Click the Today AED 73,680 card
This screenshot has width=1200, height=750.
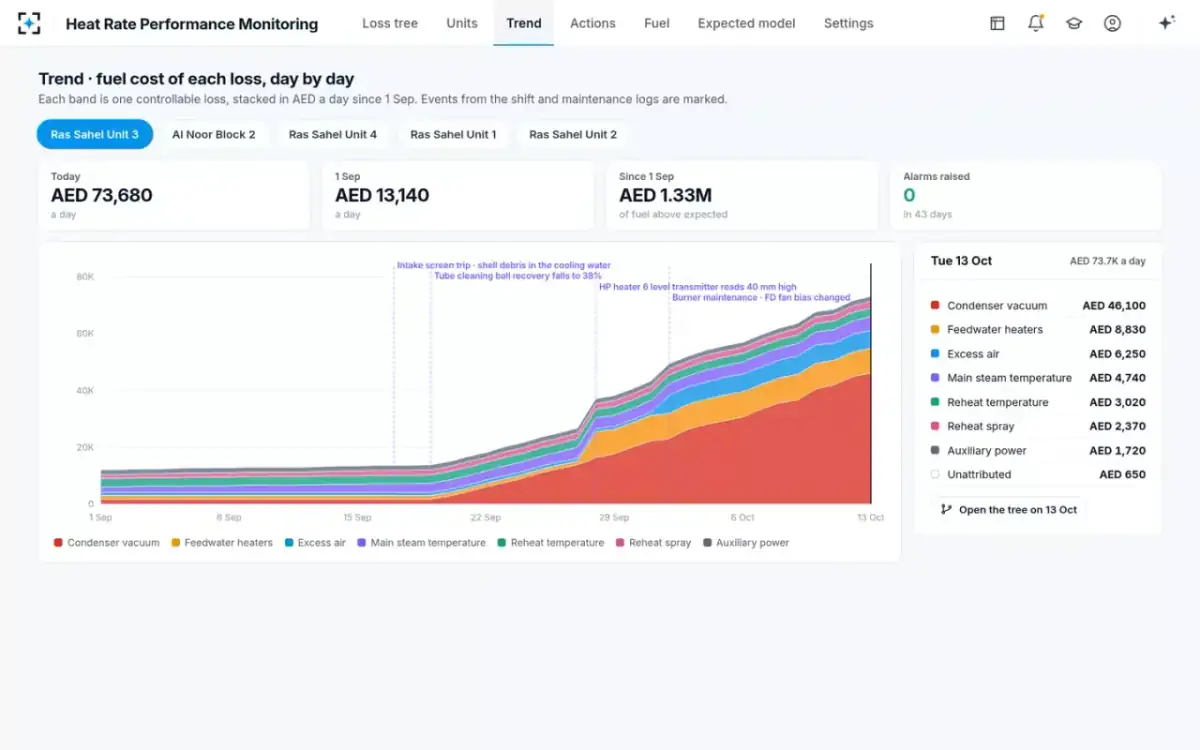pyautogui.click(x=174, y=196)
